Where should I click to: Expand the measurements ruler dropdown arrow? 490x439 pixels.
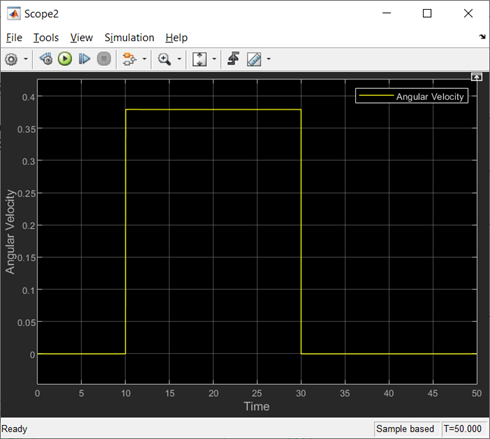pos(269,59)
